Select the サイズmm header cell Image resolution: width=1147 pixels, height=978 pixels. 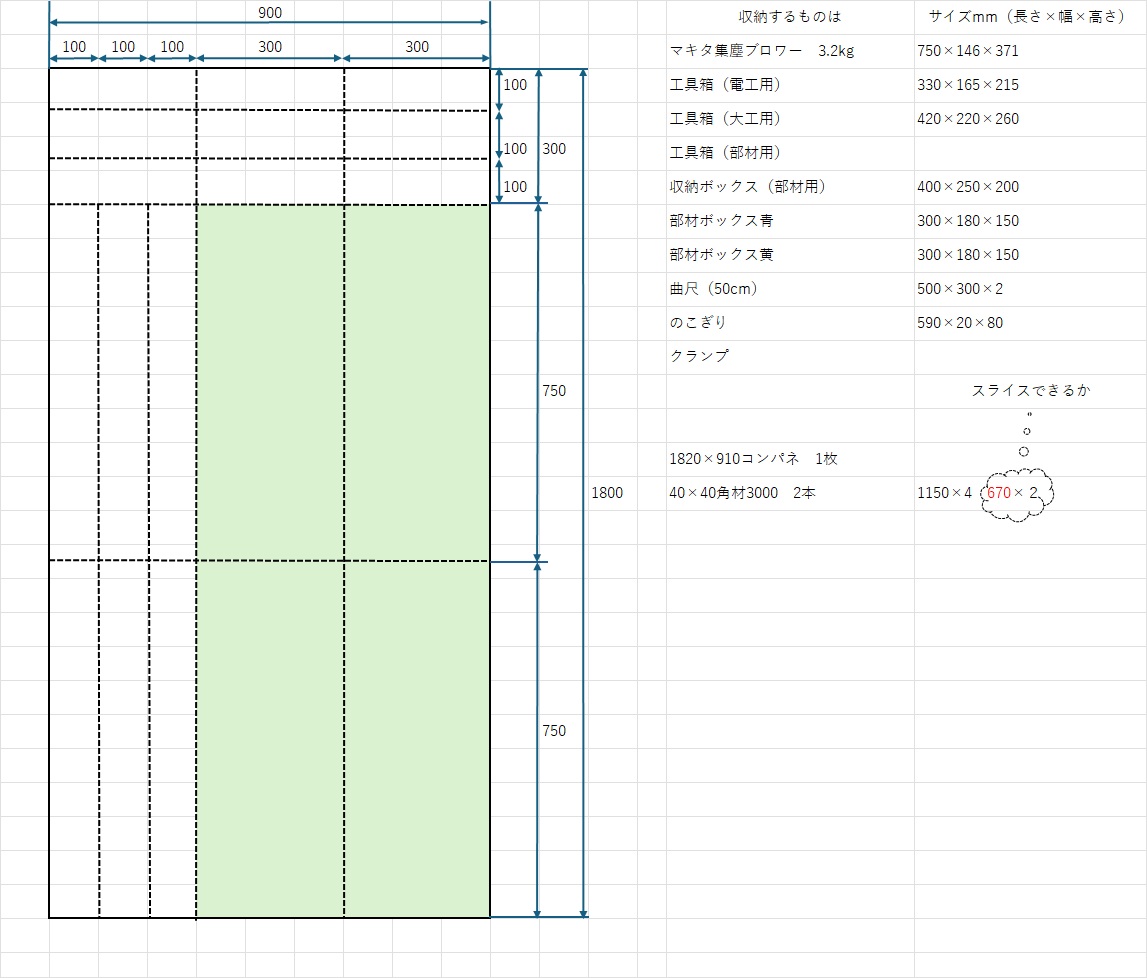pos(1027,17)
